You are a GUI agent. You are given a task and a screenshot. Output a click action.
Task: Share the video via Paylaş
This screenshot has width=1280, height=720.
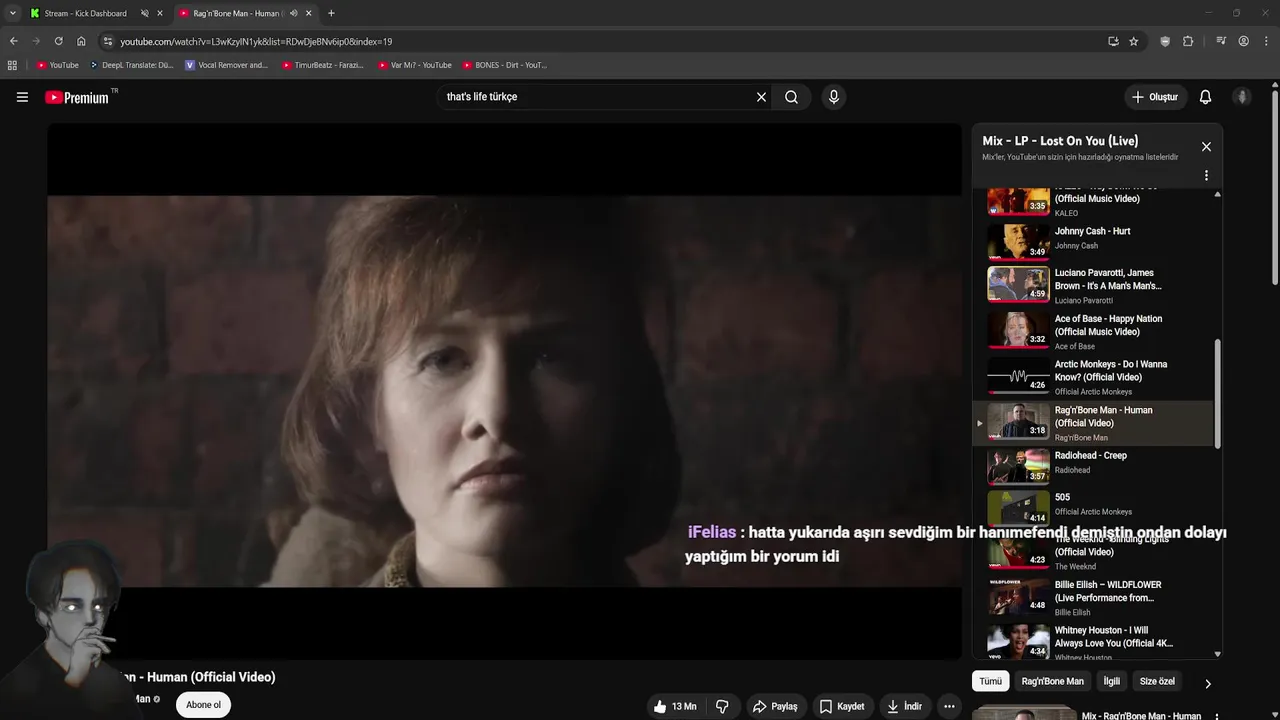coord(775,706)
